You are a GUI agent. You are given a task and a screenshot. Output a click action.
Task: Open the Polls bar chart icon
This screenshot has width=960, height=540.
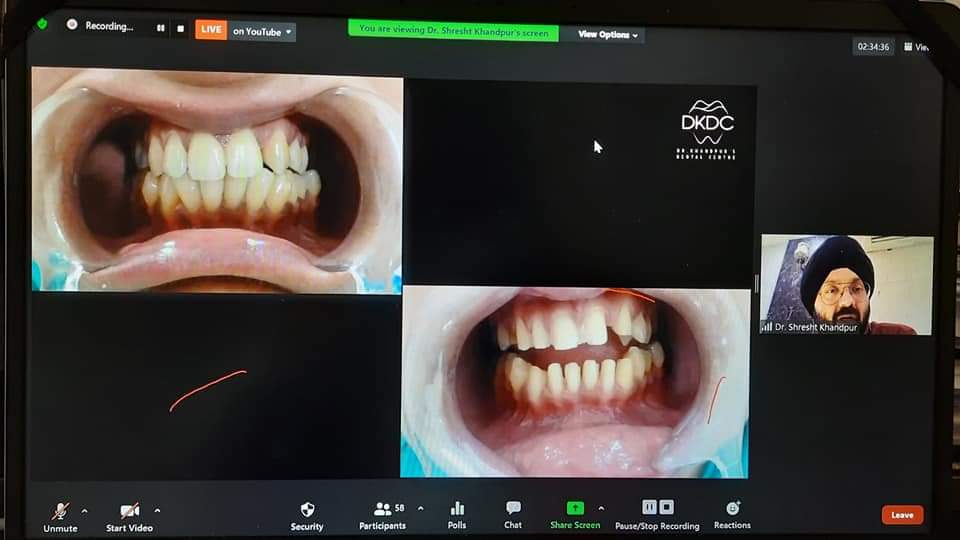coord(457,515)
